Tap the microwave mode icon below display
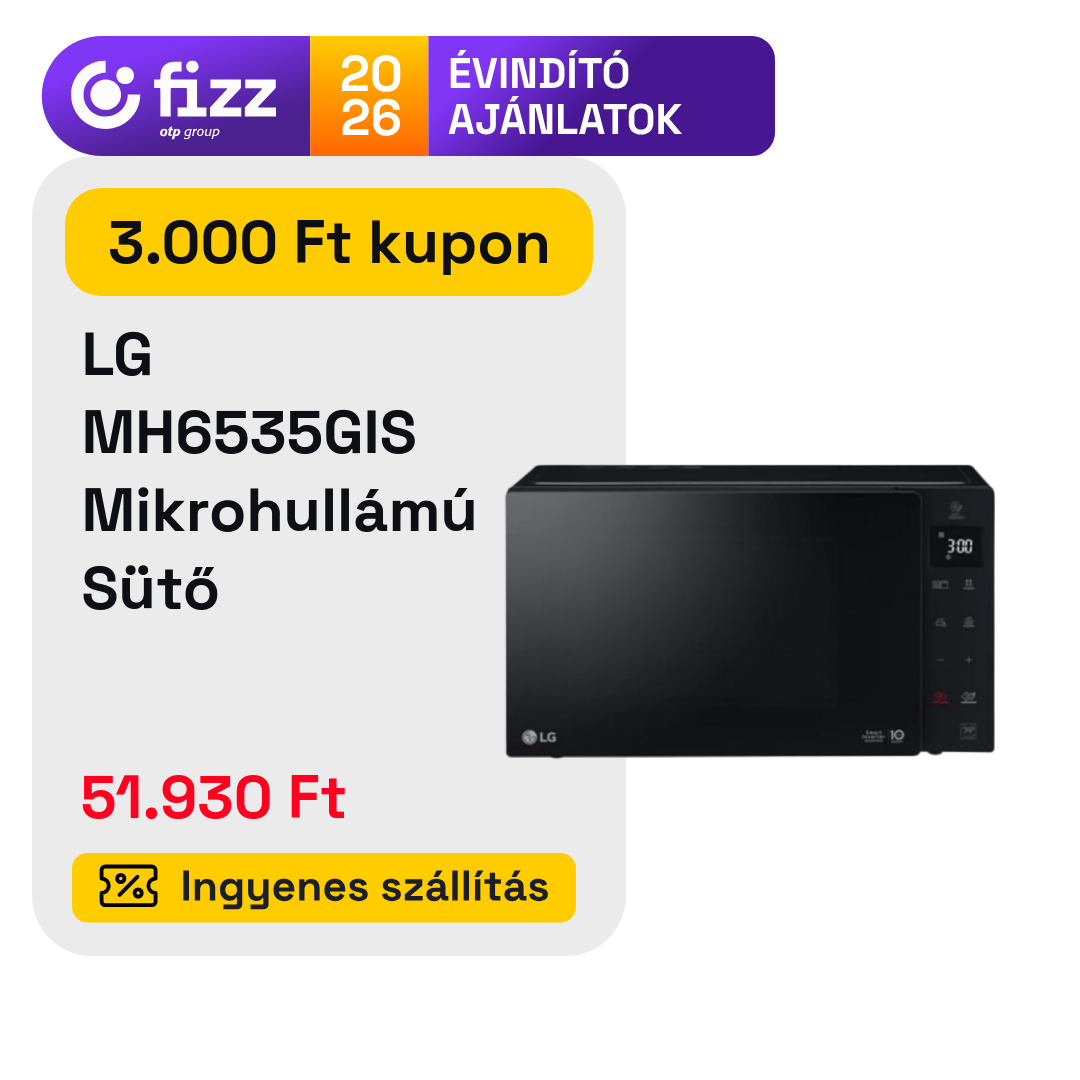The image size is (1080, 1080). [x=940, y=585]
